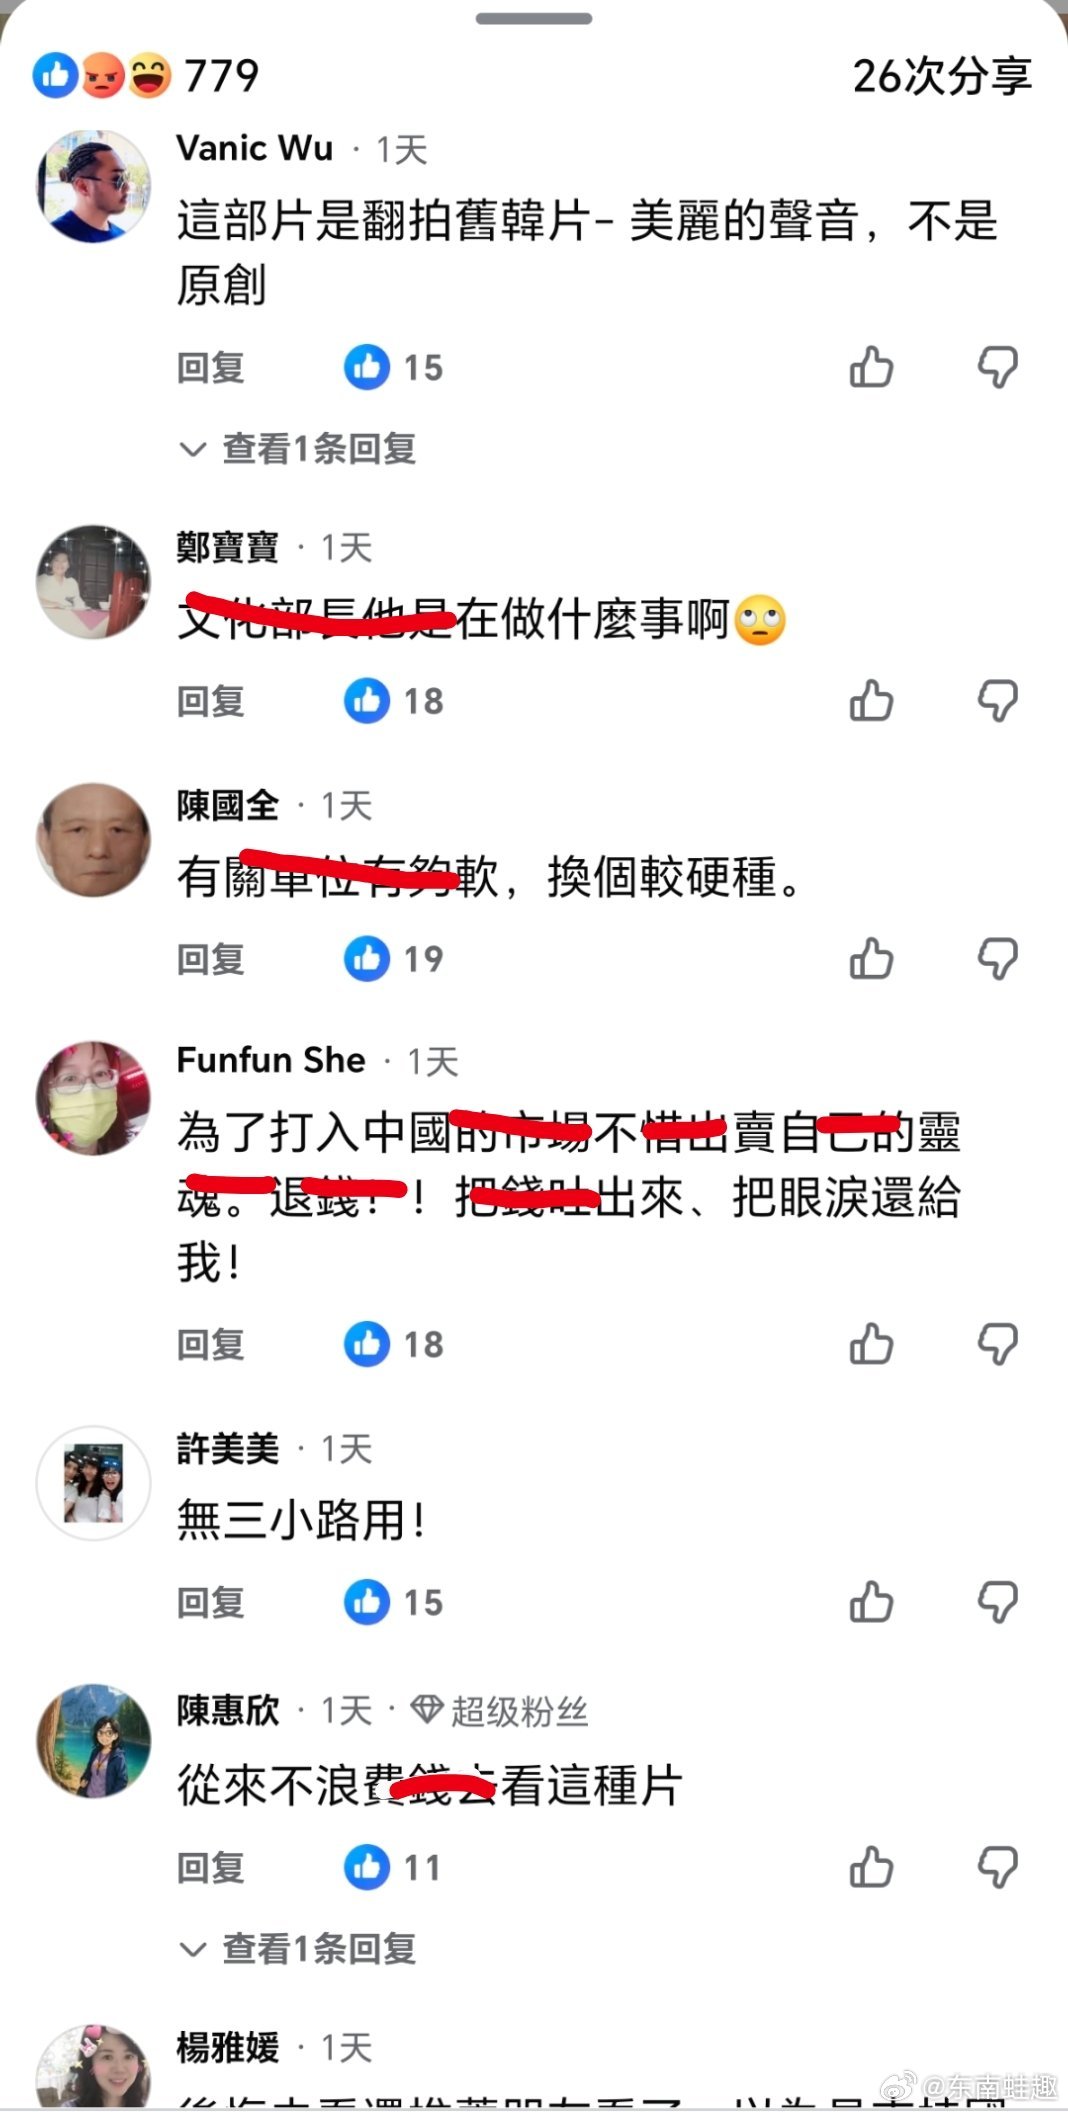Thumbs up 鄭寶寶's comment

pos(871,700)
